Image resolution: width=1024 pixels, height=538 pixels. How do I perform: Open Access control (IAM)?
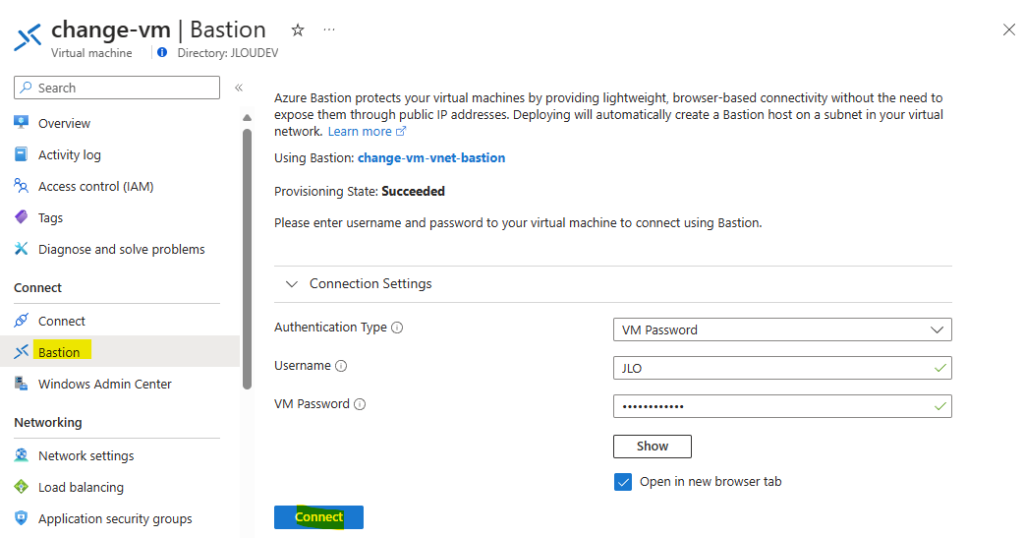tap(95, 186)
